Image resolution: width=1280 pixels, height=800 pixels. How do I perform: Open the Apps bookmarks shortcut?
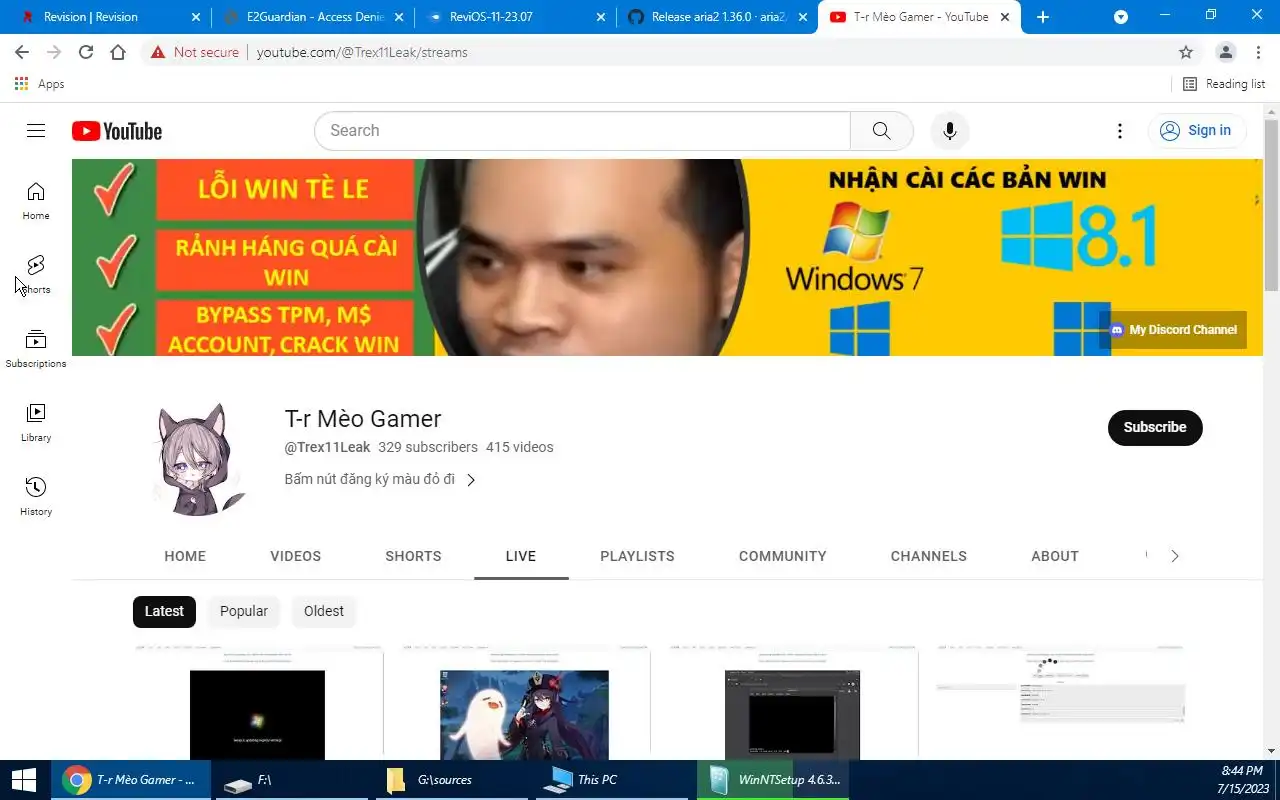pos(40,84)
